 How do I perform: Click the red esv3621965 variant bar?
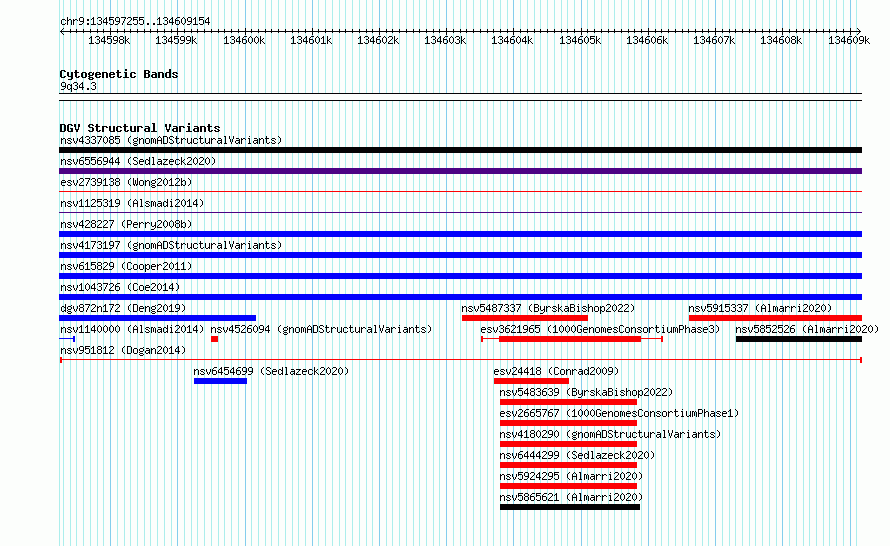coord(570,339)
